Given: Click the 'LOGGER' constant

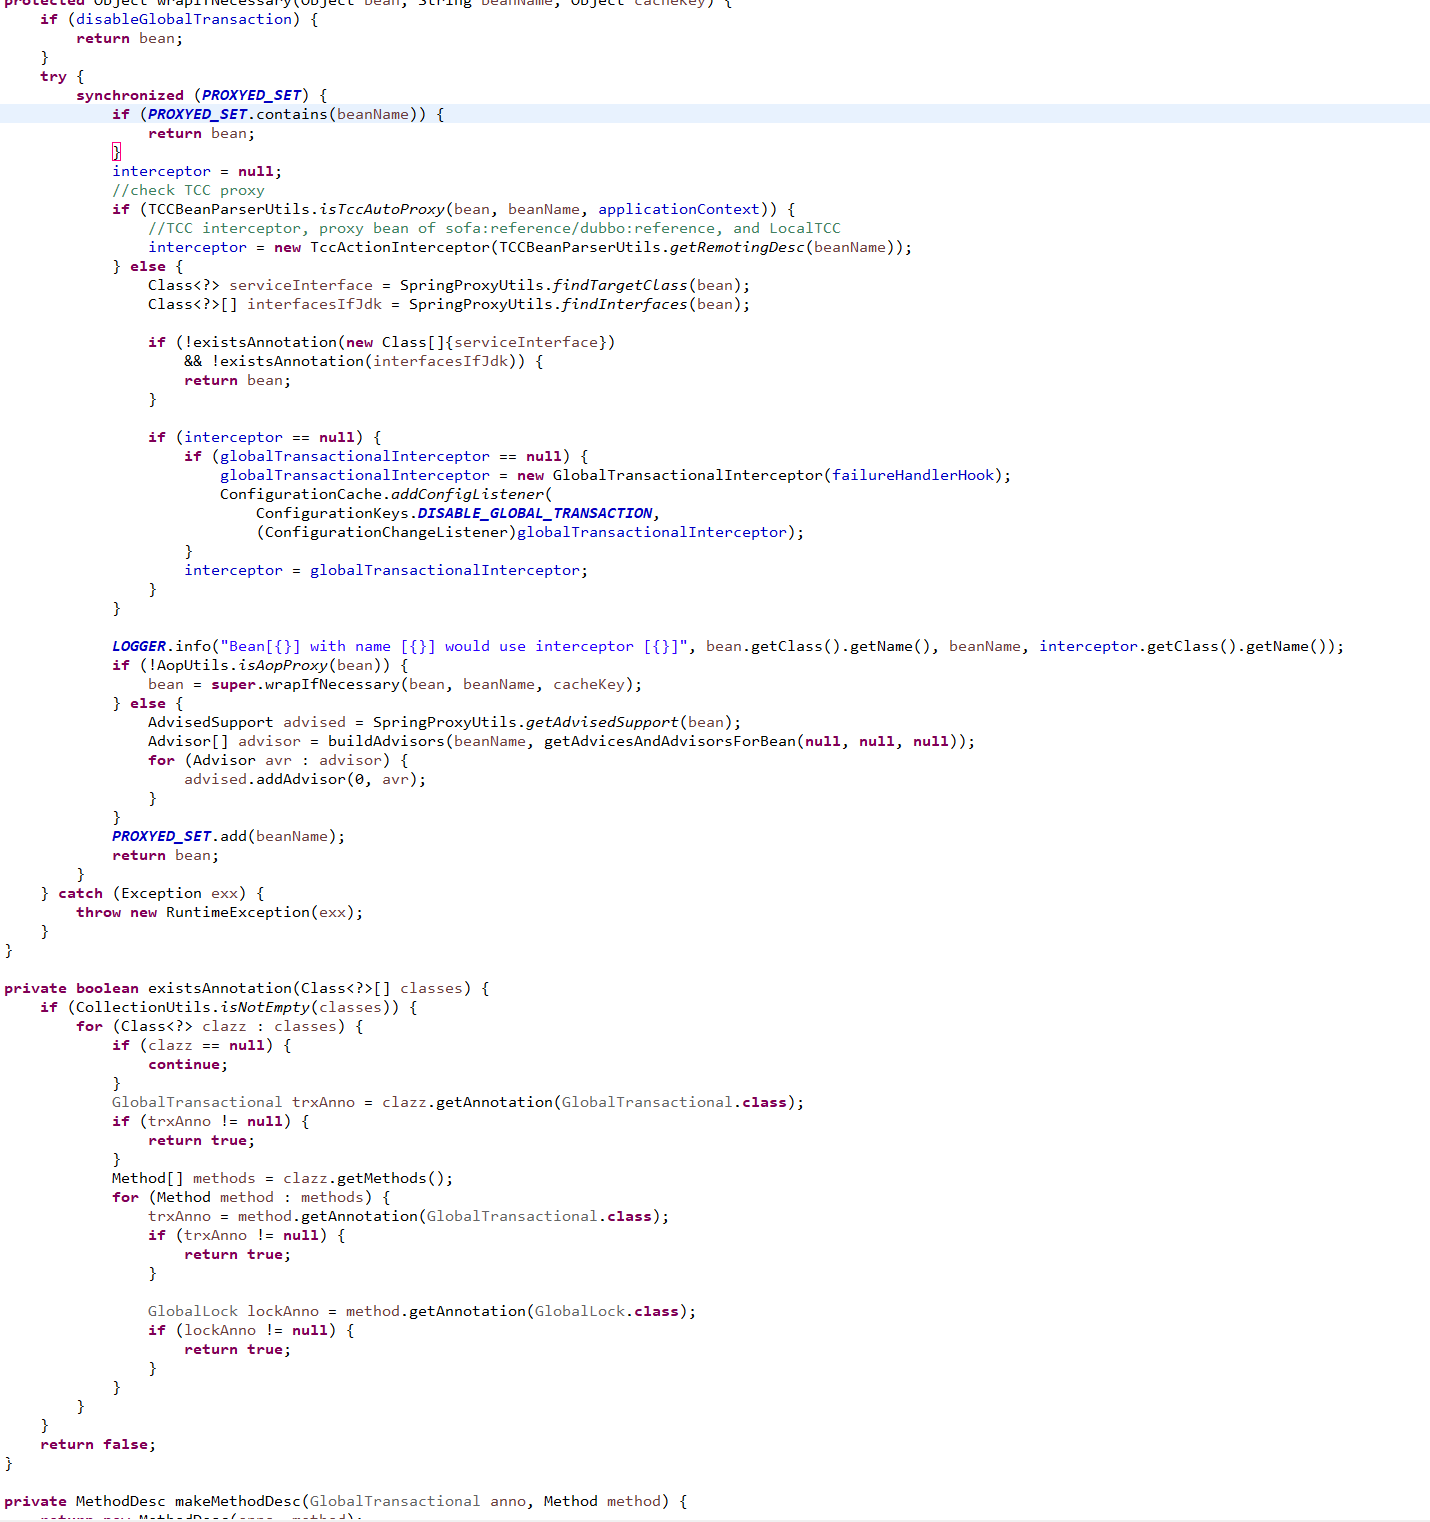Looking at the screenshot, I should click(x=139, y=646).
